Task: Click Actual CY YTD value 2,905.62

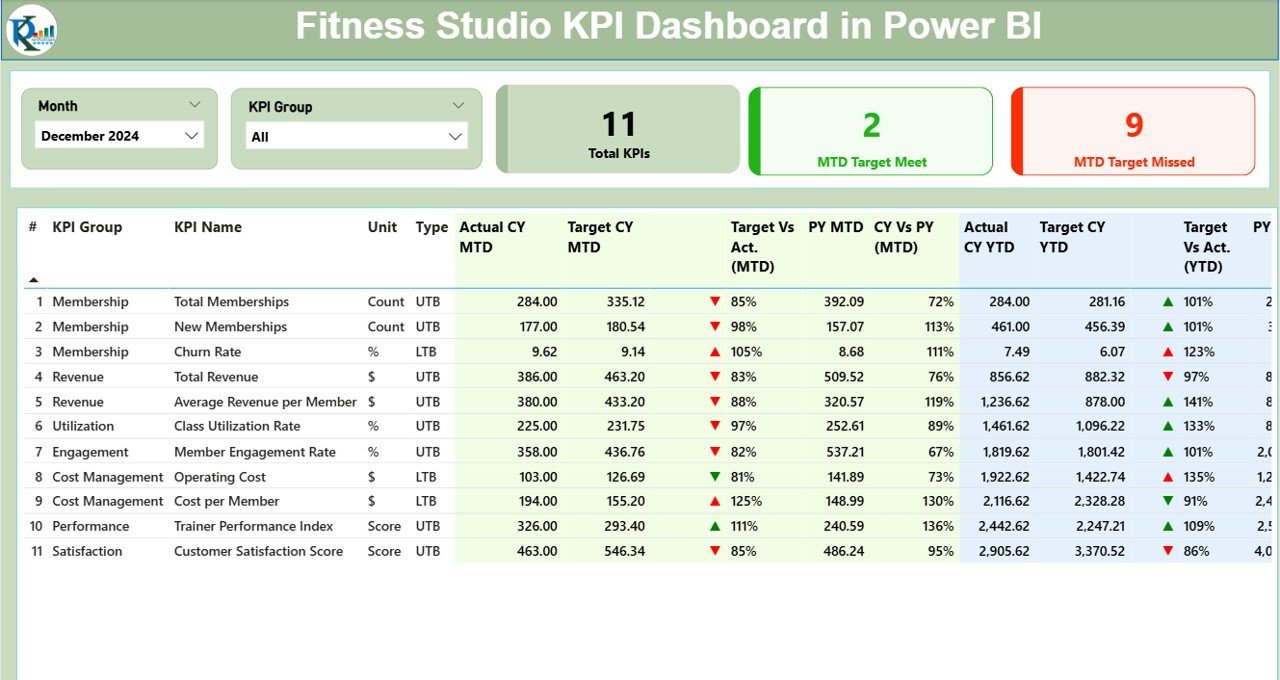Action: (1005, 551)
